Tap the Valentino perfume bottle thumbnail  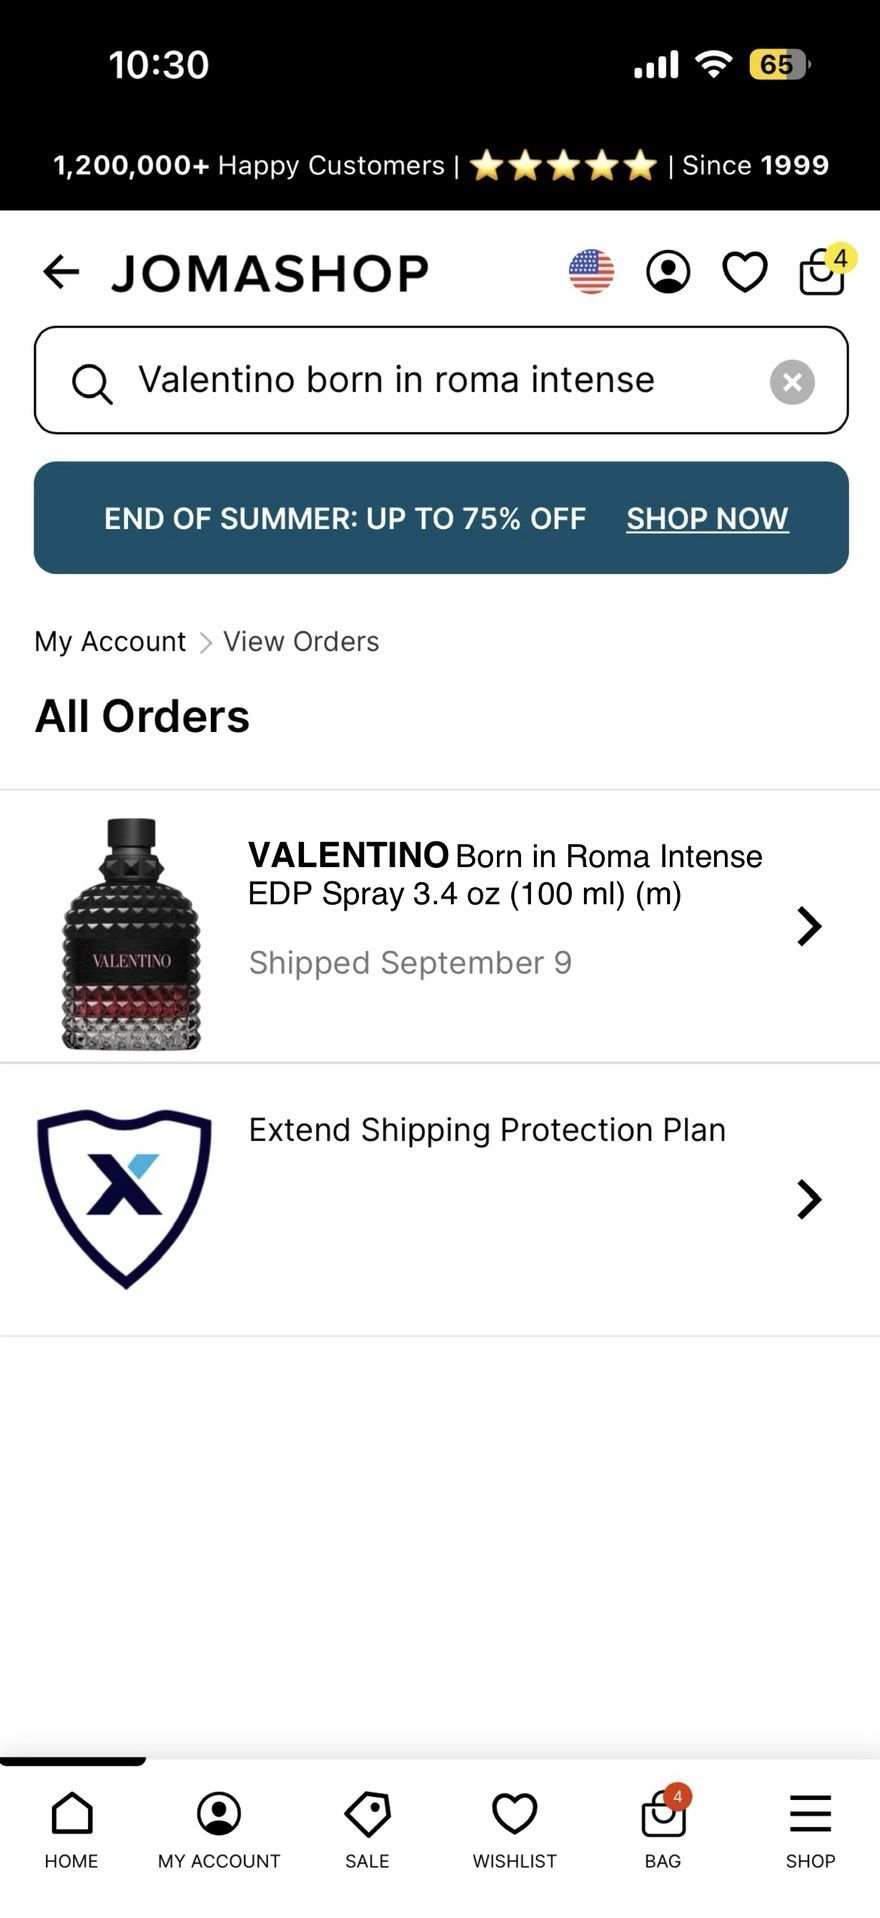point(131,933)
